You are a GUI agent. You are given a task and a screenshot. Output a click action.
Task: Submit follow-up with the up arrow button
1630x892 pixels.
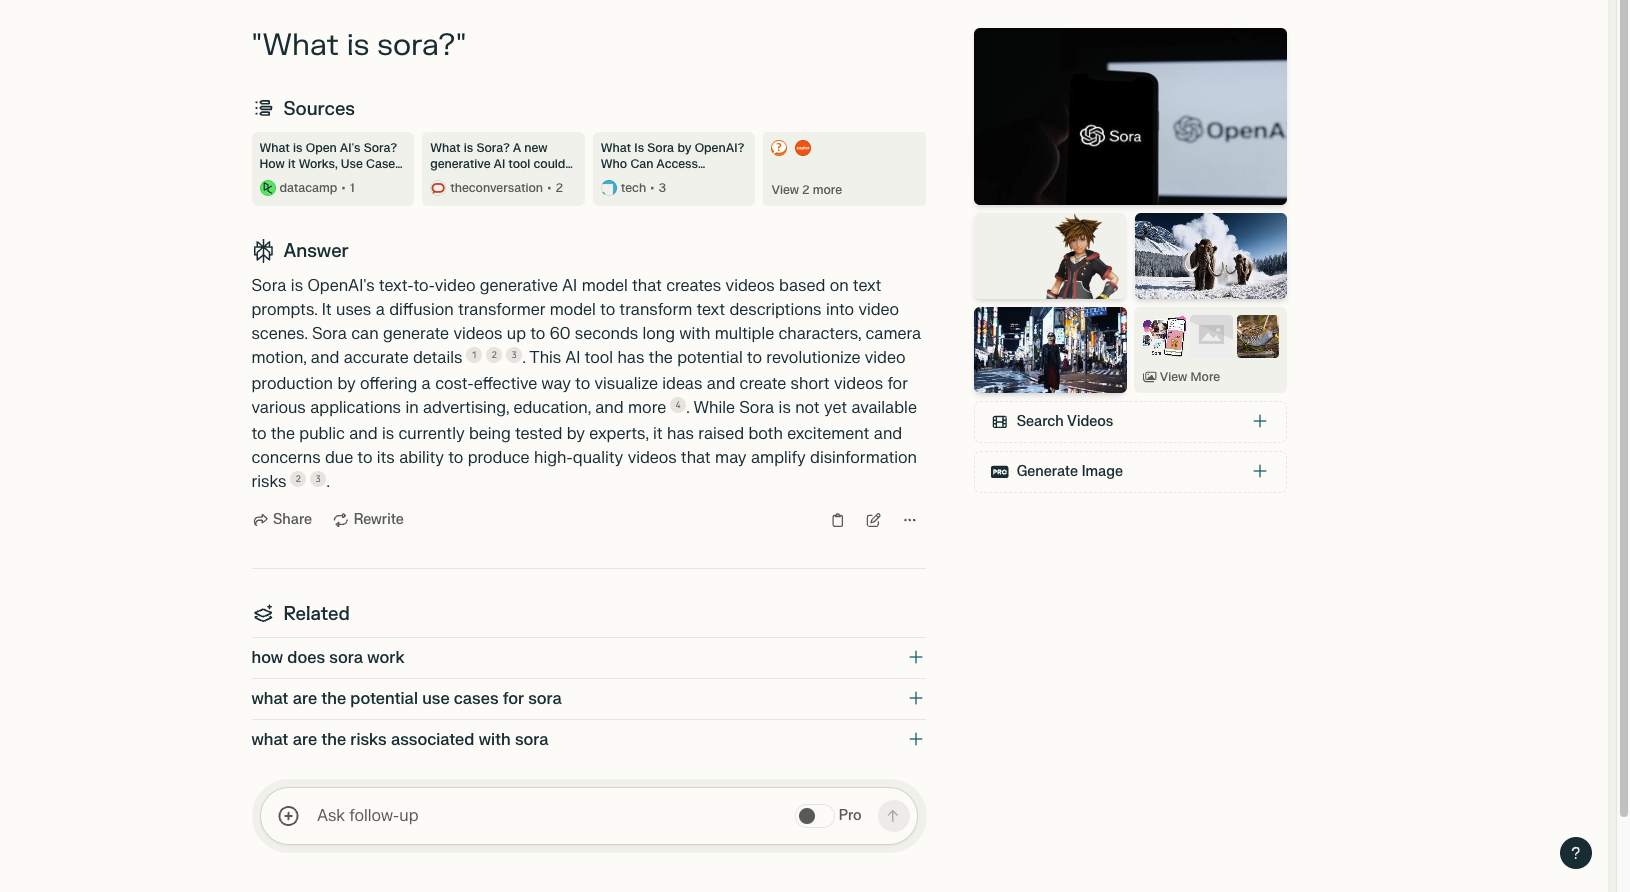click(894, 816)
